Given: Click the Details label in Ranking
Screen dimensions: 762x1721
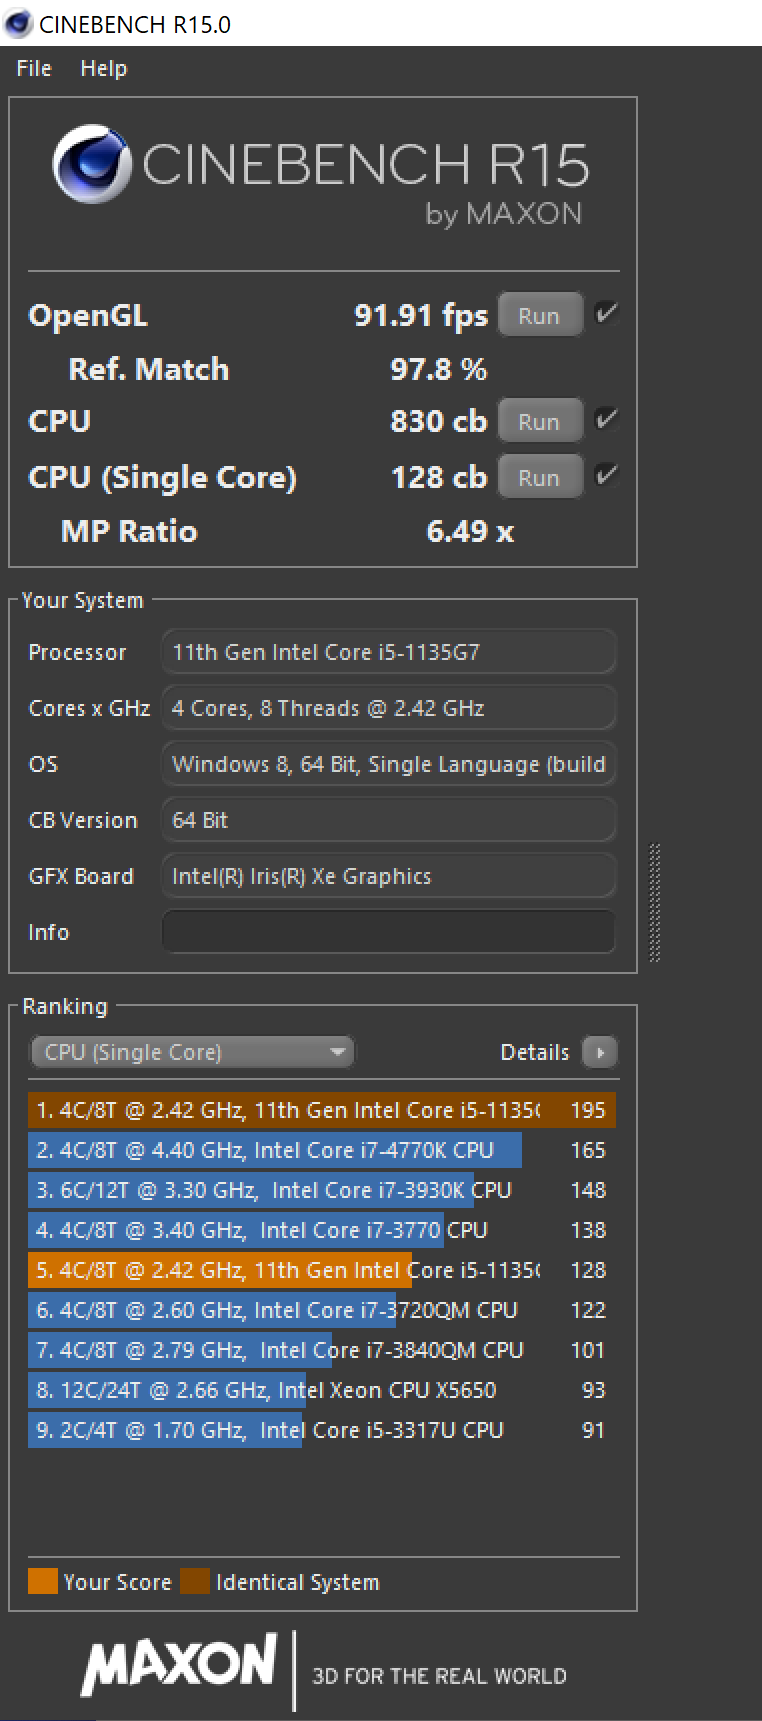Looking at the screenshot, I should 534,1052.
